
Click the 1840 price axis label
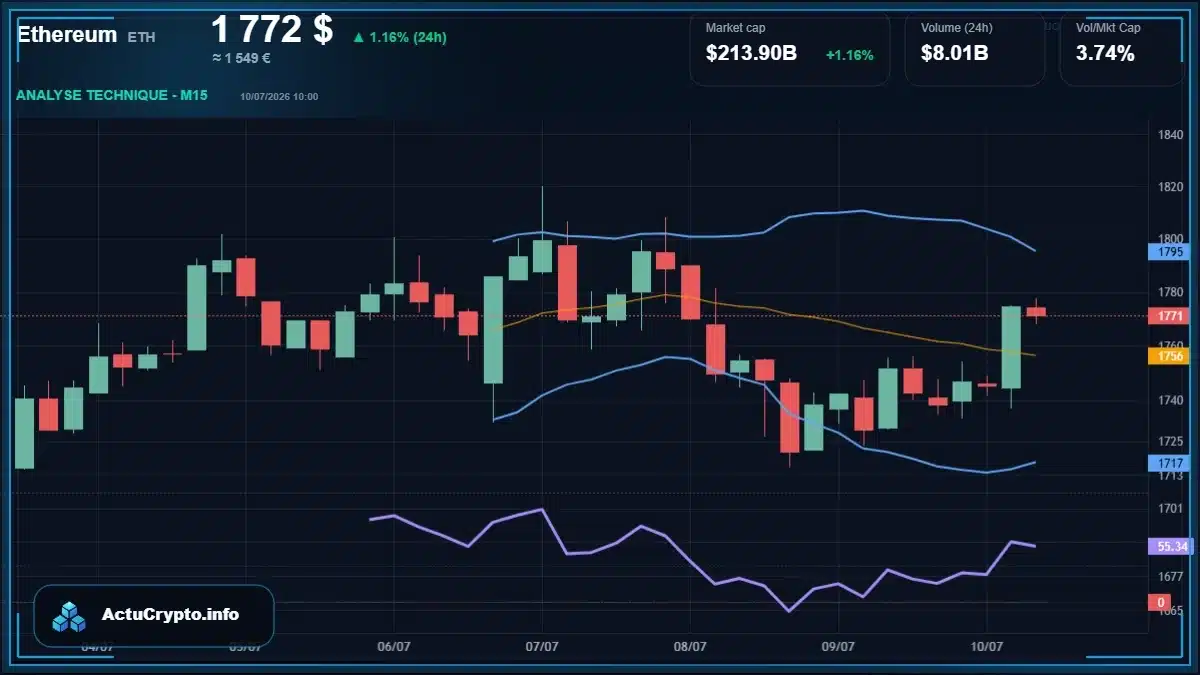[1171, 135]
